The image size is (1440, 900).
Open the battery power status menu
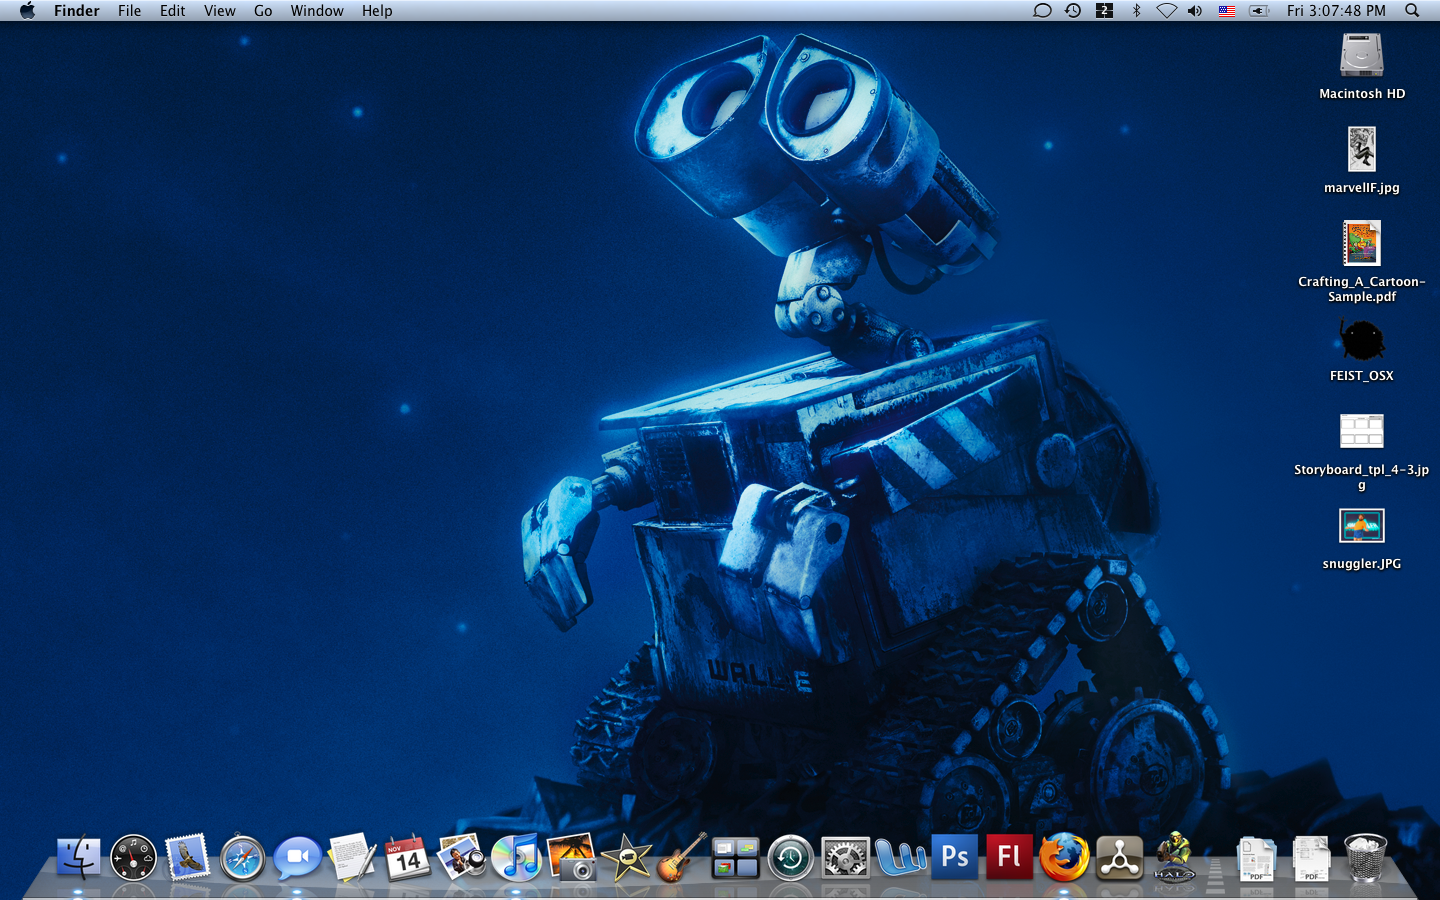[x=1259, y=10]
